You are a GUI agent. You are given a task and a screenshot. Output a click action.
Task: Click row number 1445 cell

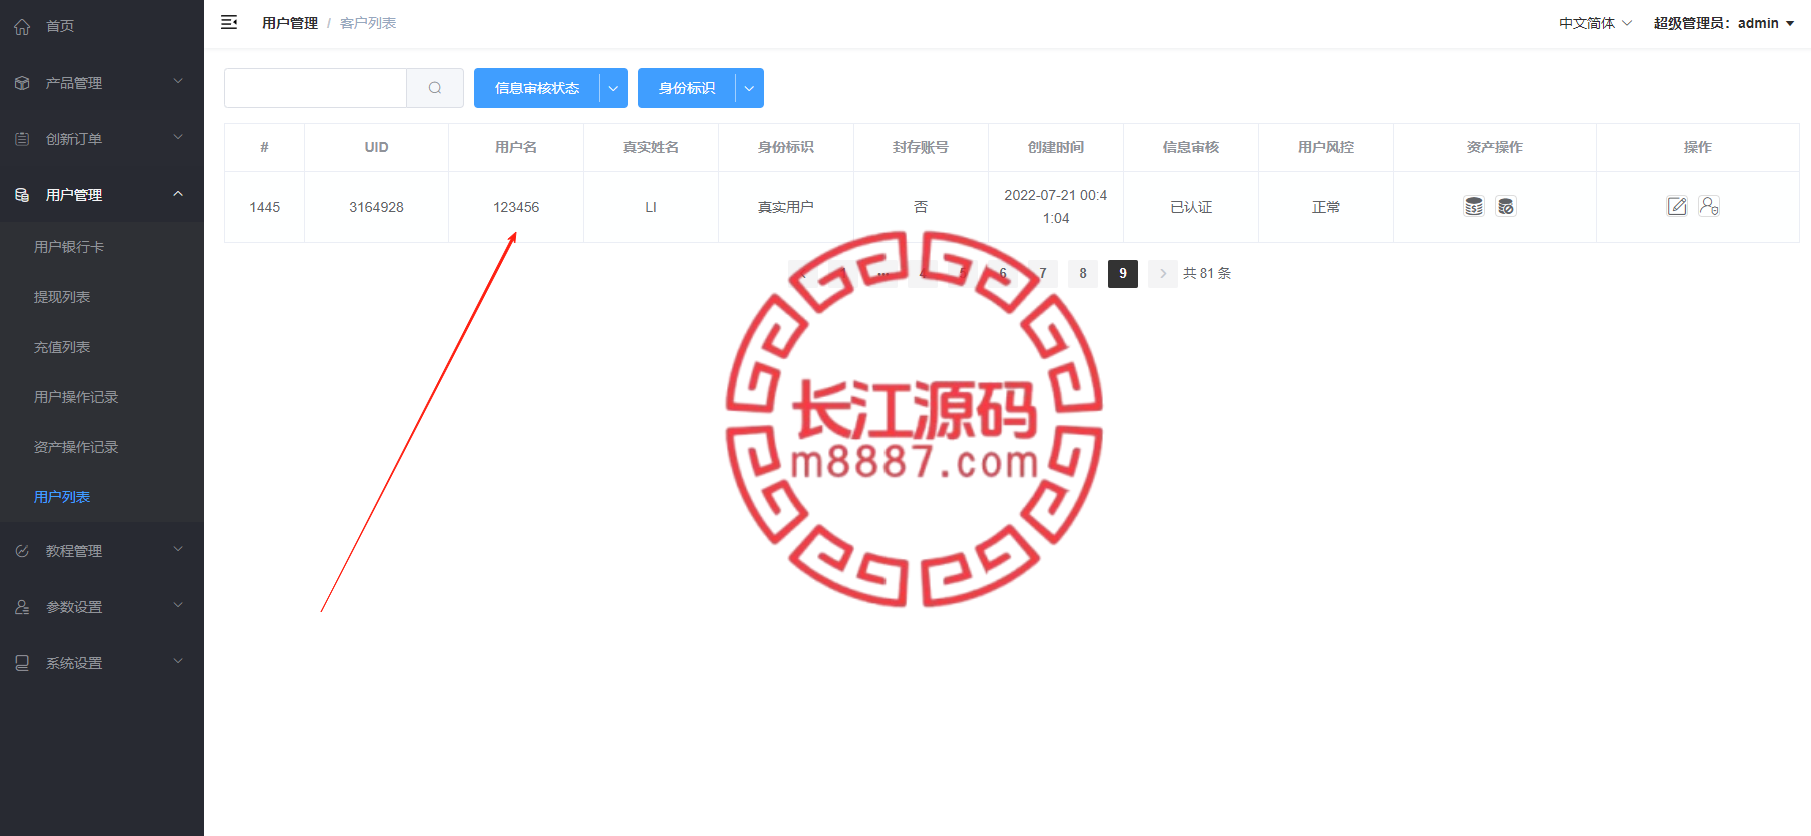[x=265, y=207]
